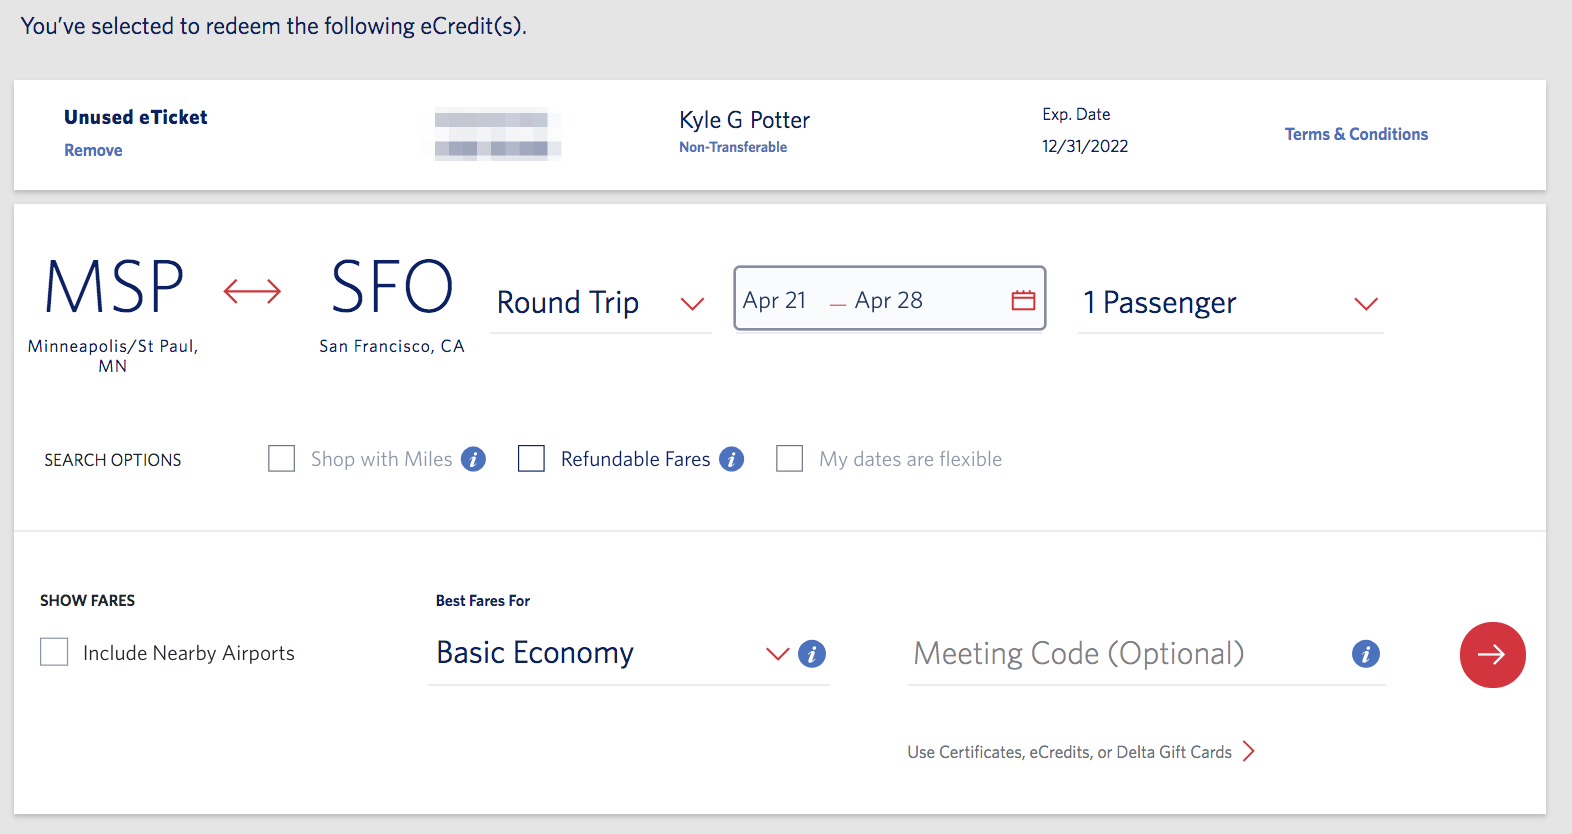Enable Include Nearby Airports

click(x=54, y=651)
